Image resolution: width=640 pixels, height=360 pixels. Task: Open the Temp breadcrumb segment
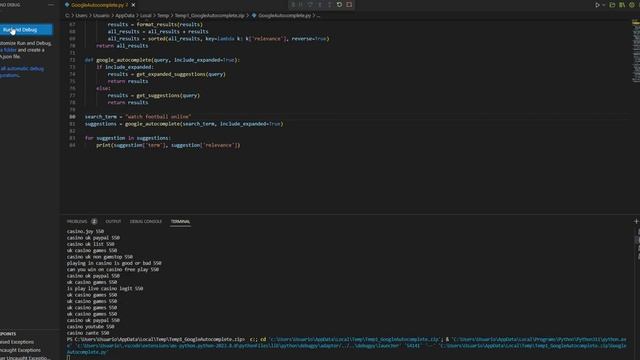click(163, 16)
